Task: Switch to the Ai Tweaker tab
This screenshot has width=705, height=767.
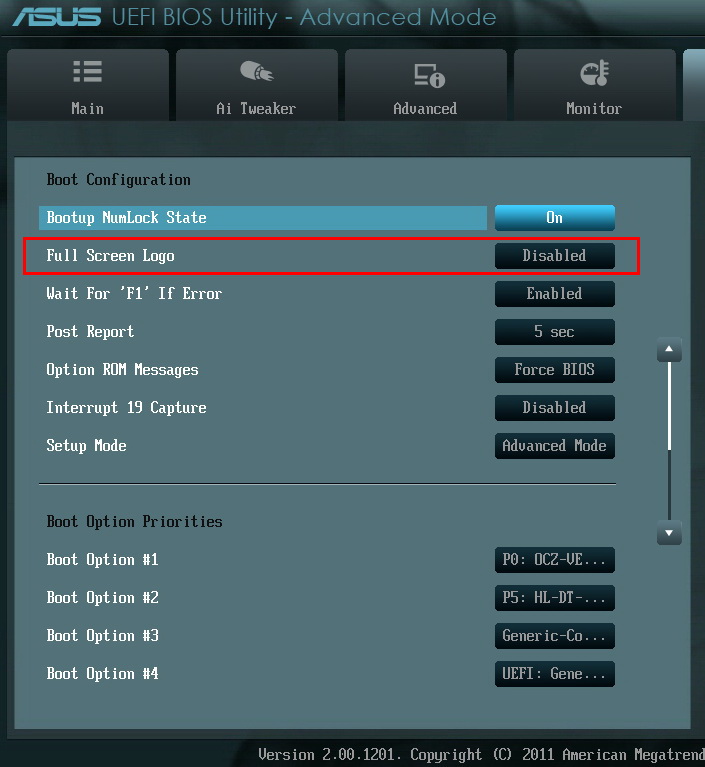Action: click(x=256, y=88)
